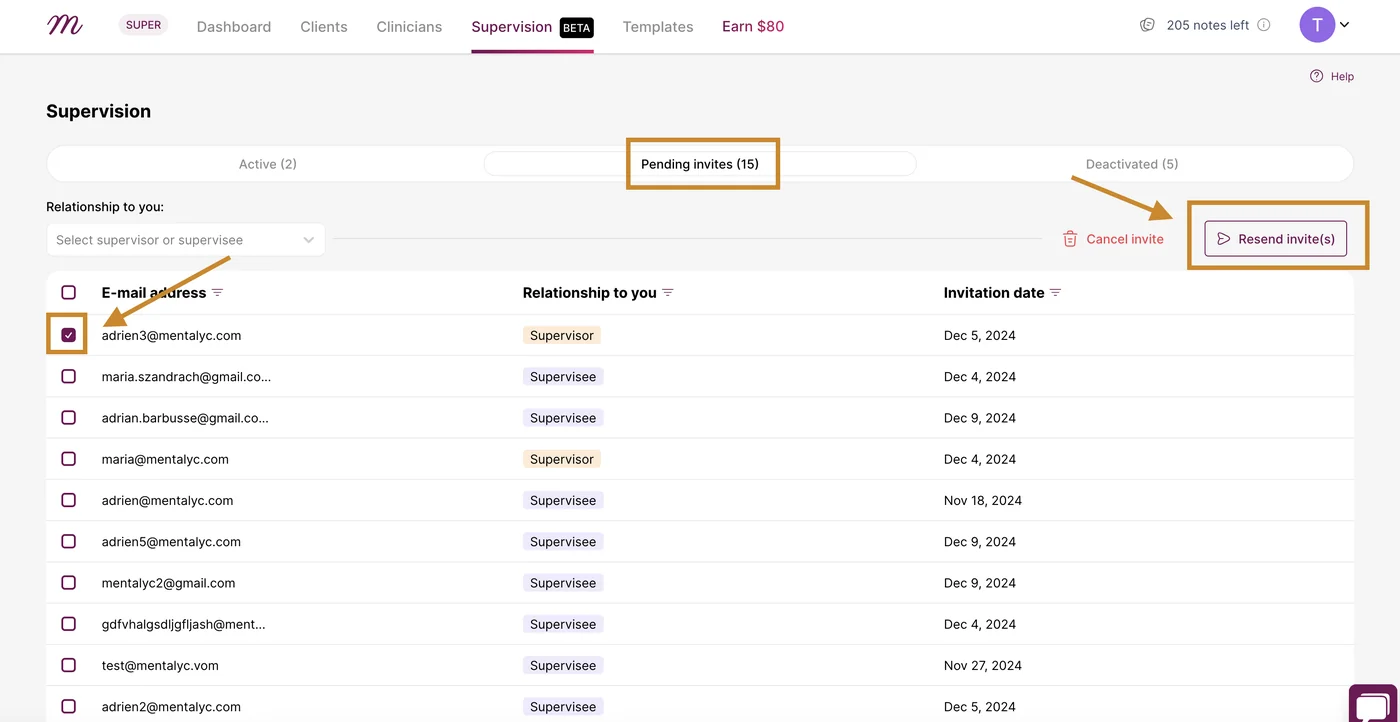Open the Clinicians nav item
Image resolution: width=1400 pixels, height=722 pixels.
pyautogui.click(x=409, y=27)
